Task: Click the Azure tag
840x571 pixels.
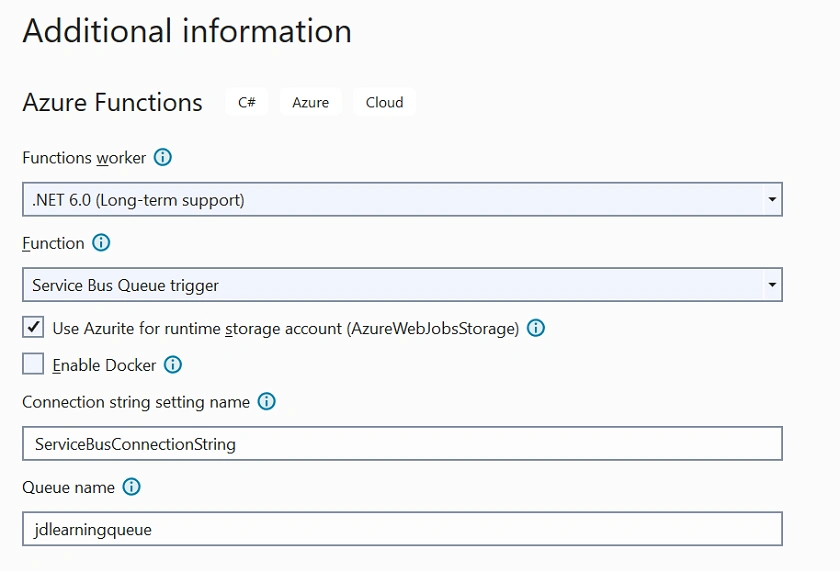Action: [x=310, y=102]
